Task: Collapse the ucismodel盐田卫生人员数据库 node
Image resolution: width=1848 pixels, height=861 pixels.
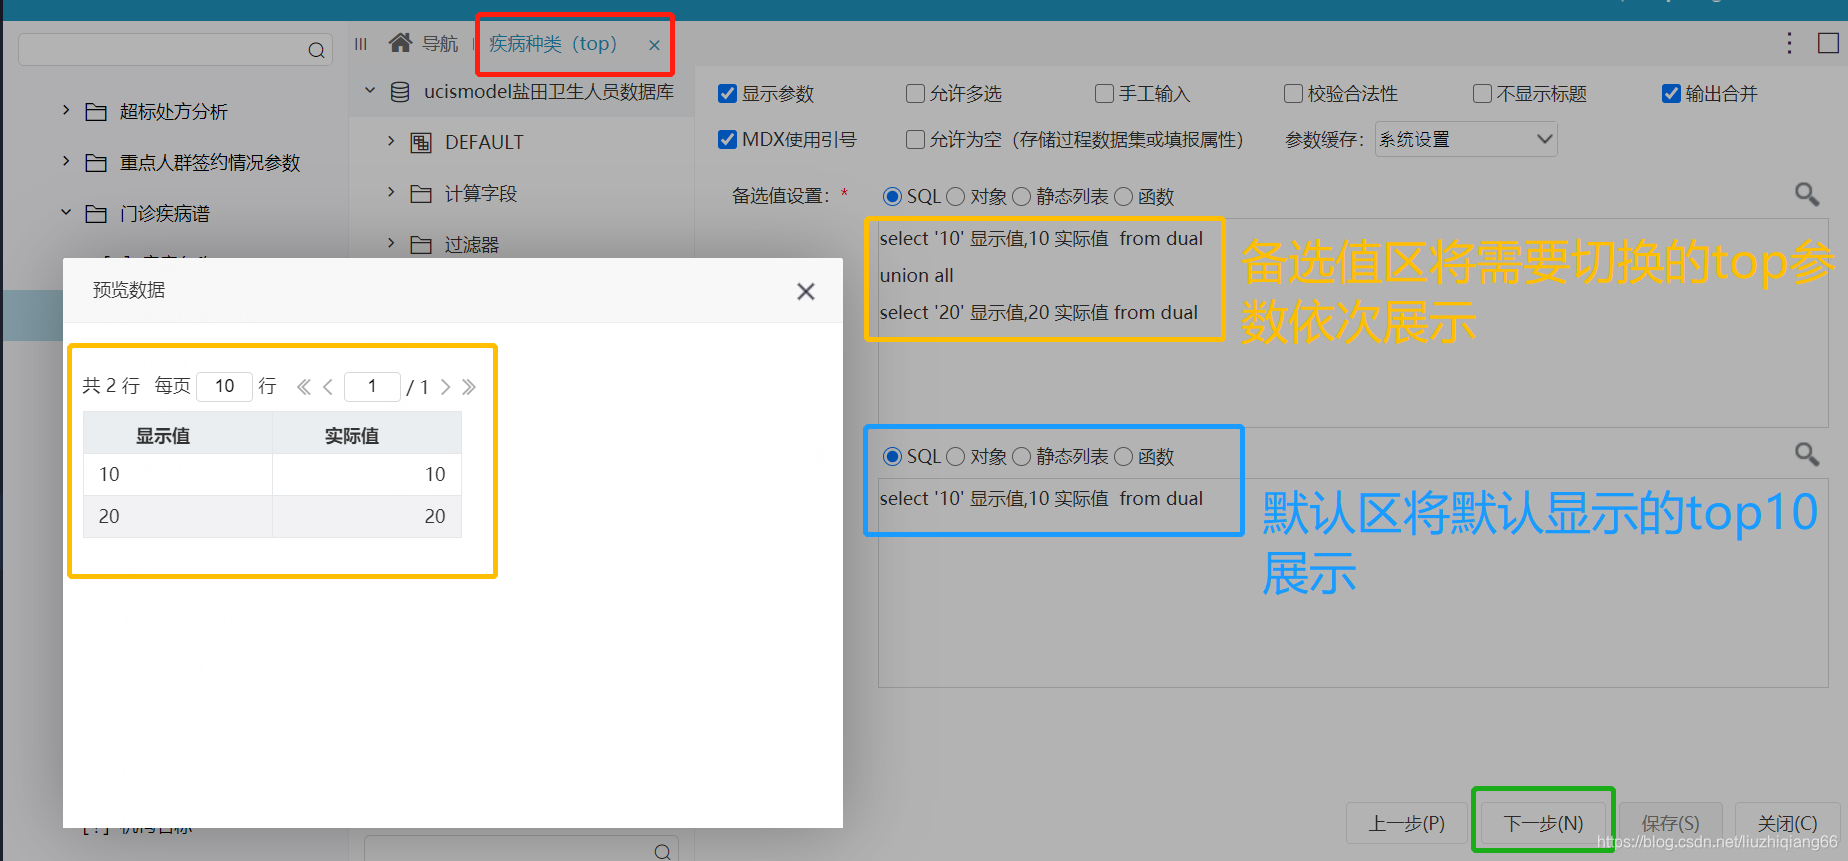Action: tap(370, 90)
